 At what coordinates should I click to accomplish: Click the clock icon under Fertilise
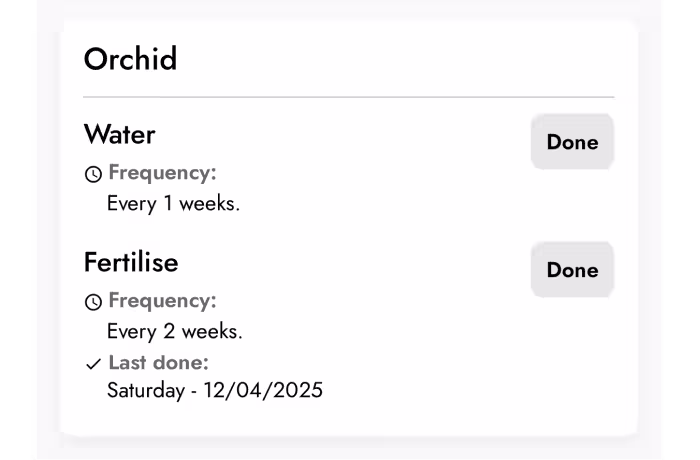[x=93, y=302]
